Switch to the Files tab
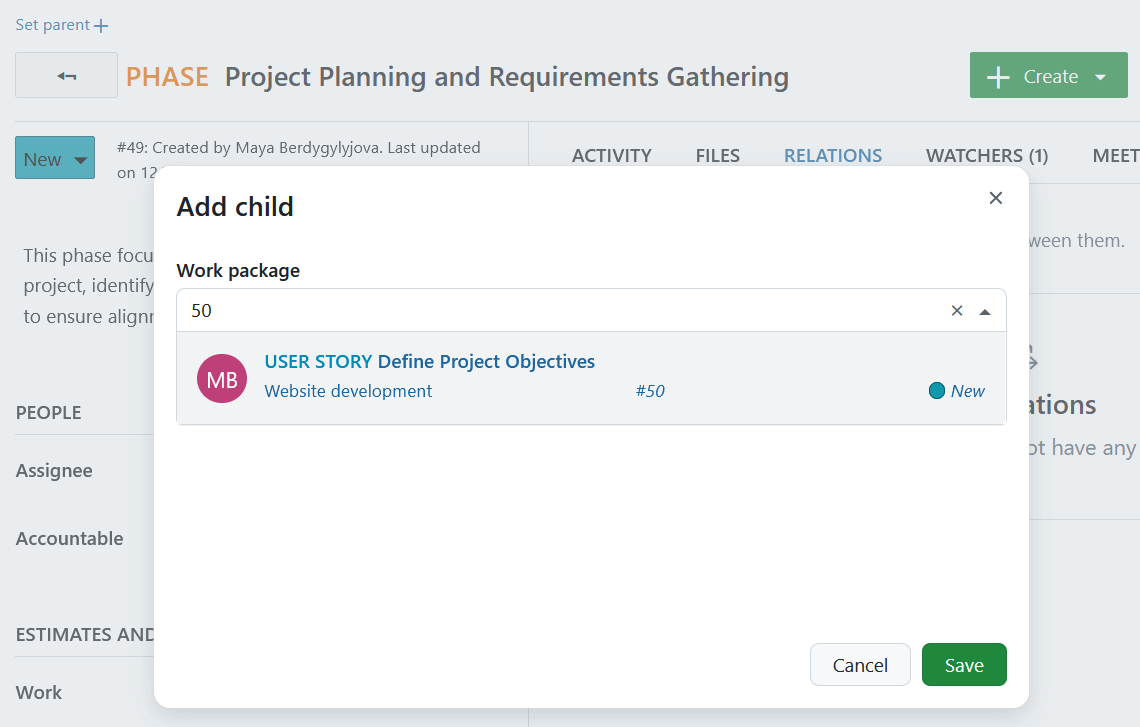Image resolution: width=1140 pixels, height=727 pixels. point(717,155)
